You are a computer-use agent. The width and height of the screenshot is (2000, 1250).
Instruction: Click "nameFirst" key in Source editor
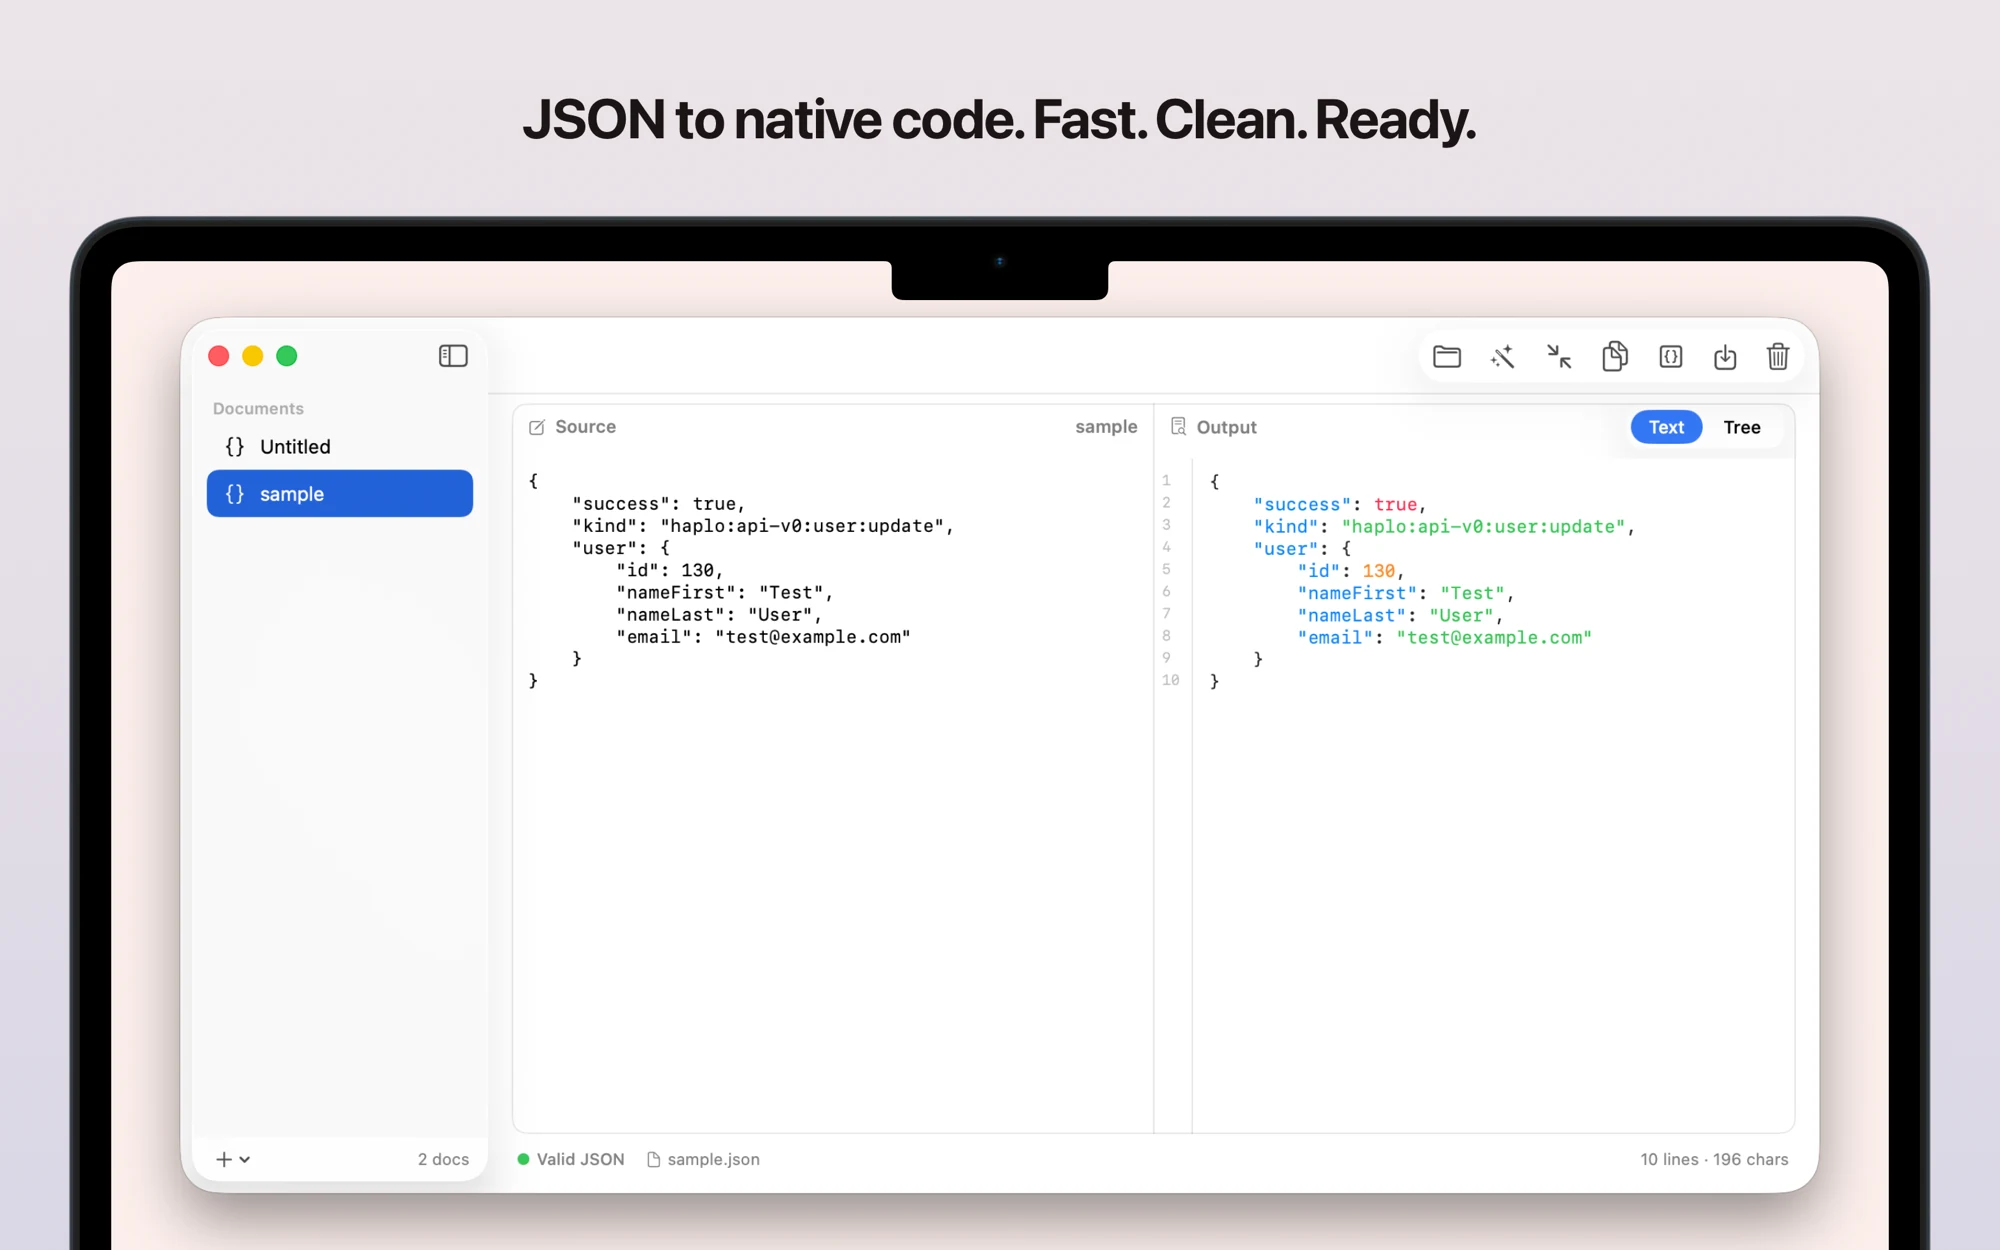pos(676,593)
